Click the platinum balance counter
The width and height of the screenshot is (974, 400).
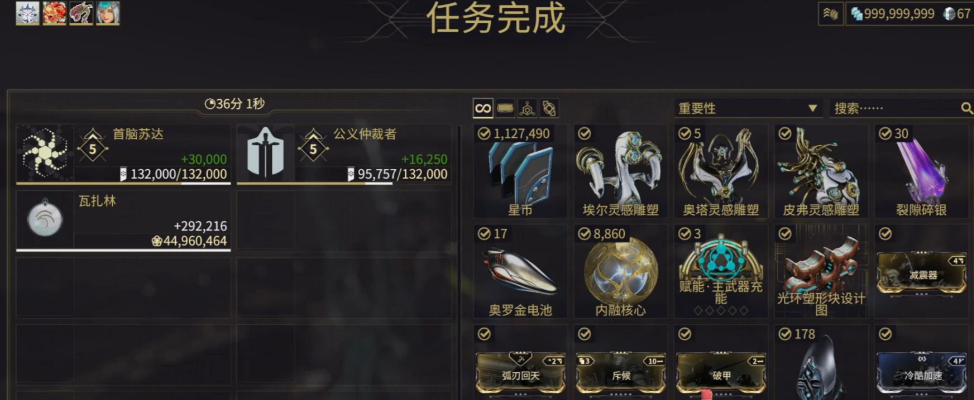point(957,14)
